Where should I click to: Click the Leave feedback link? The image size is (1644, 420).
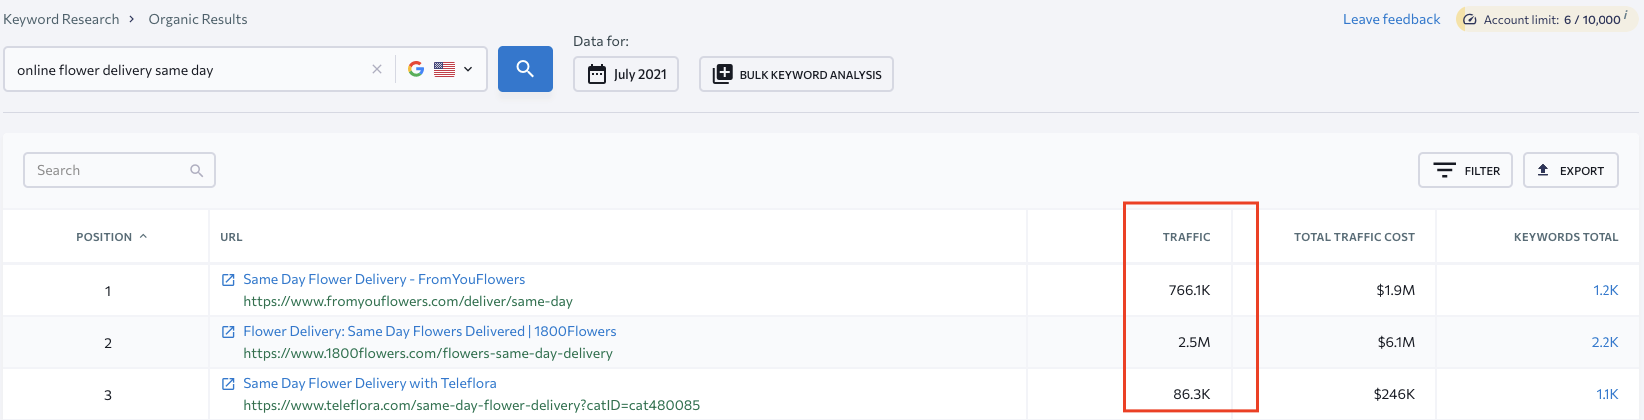click(x=1391, y=19)
